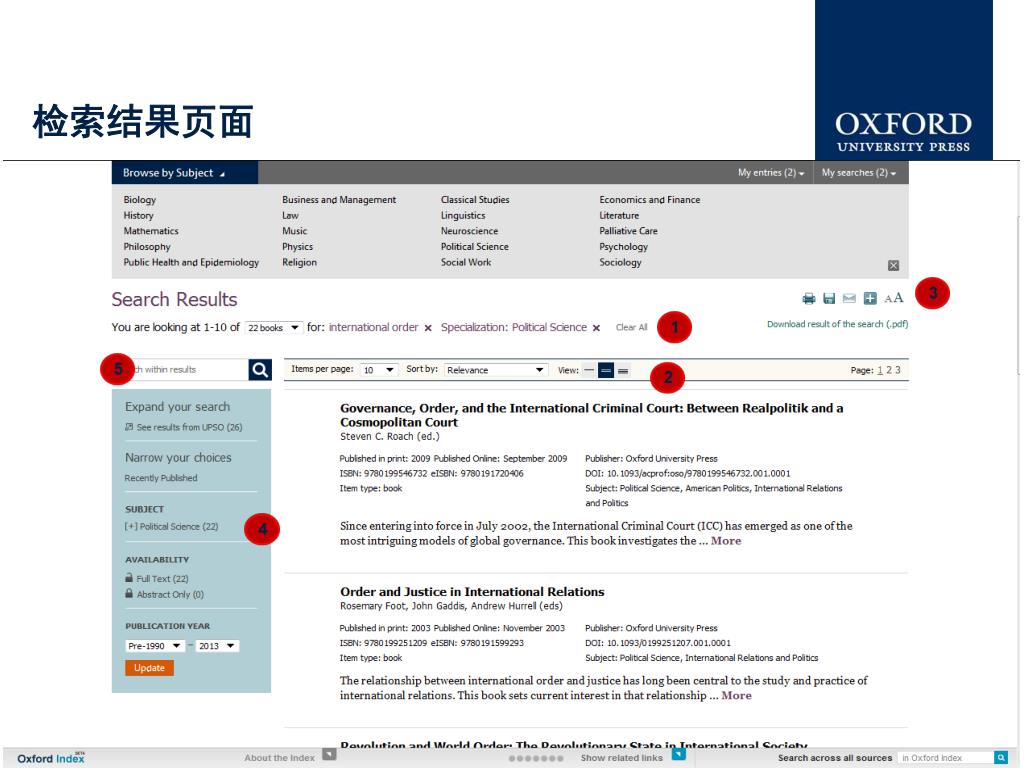This screenshot has height=768, width=1024.
Task: Browse the Law subject
Action: 290,216
